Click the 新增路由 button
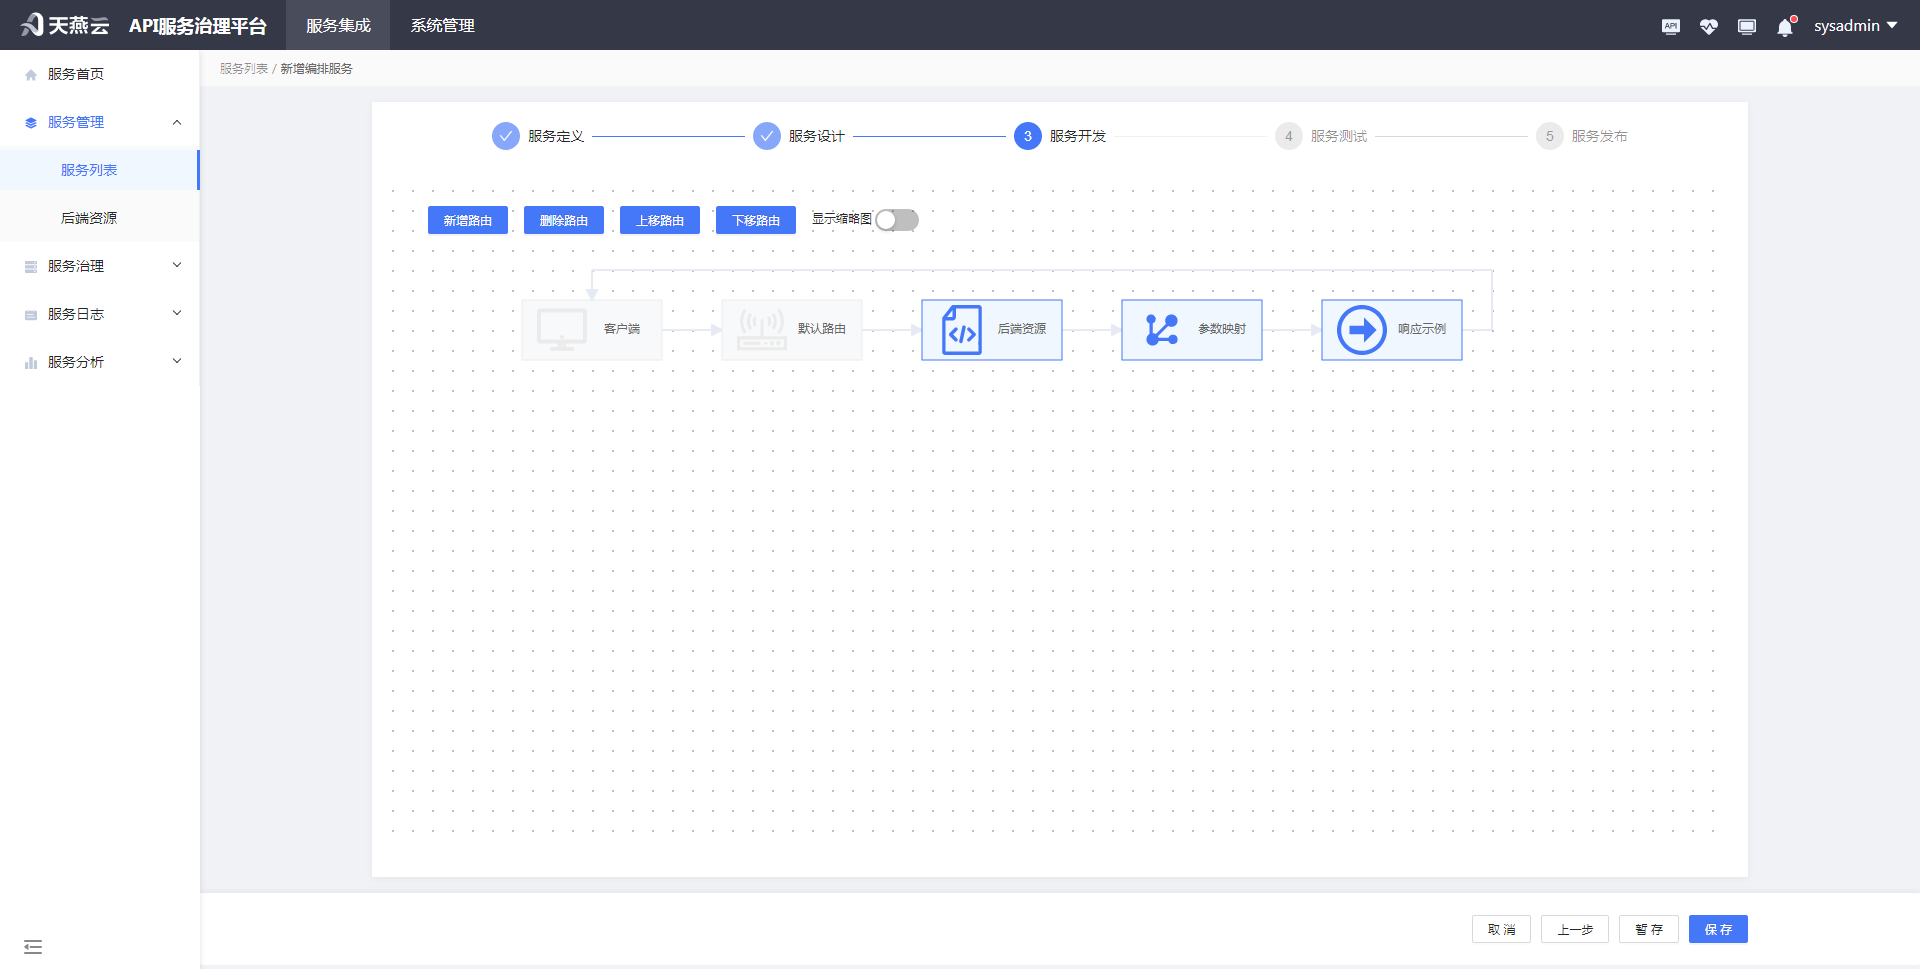The height and width of the screenshot is (969, 1920). pos(467,220)
